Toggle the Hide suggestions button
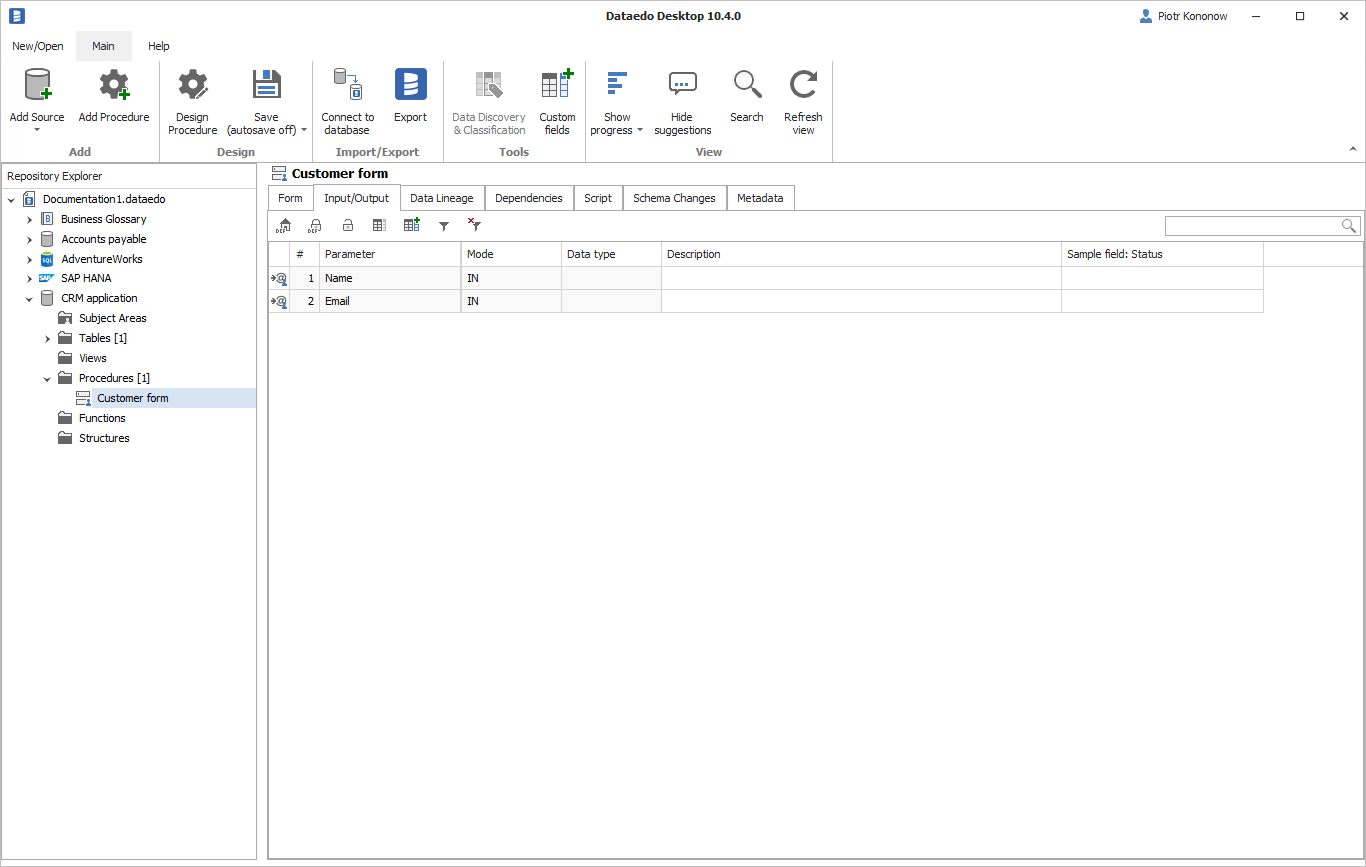 [682, 86]
